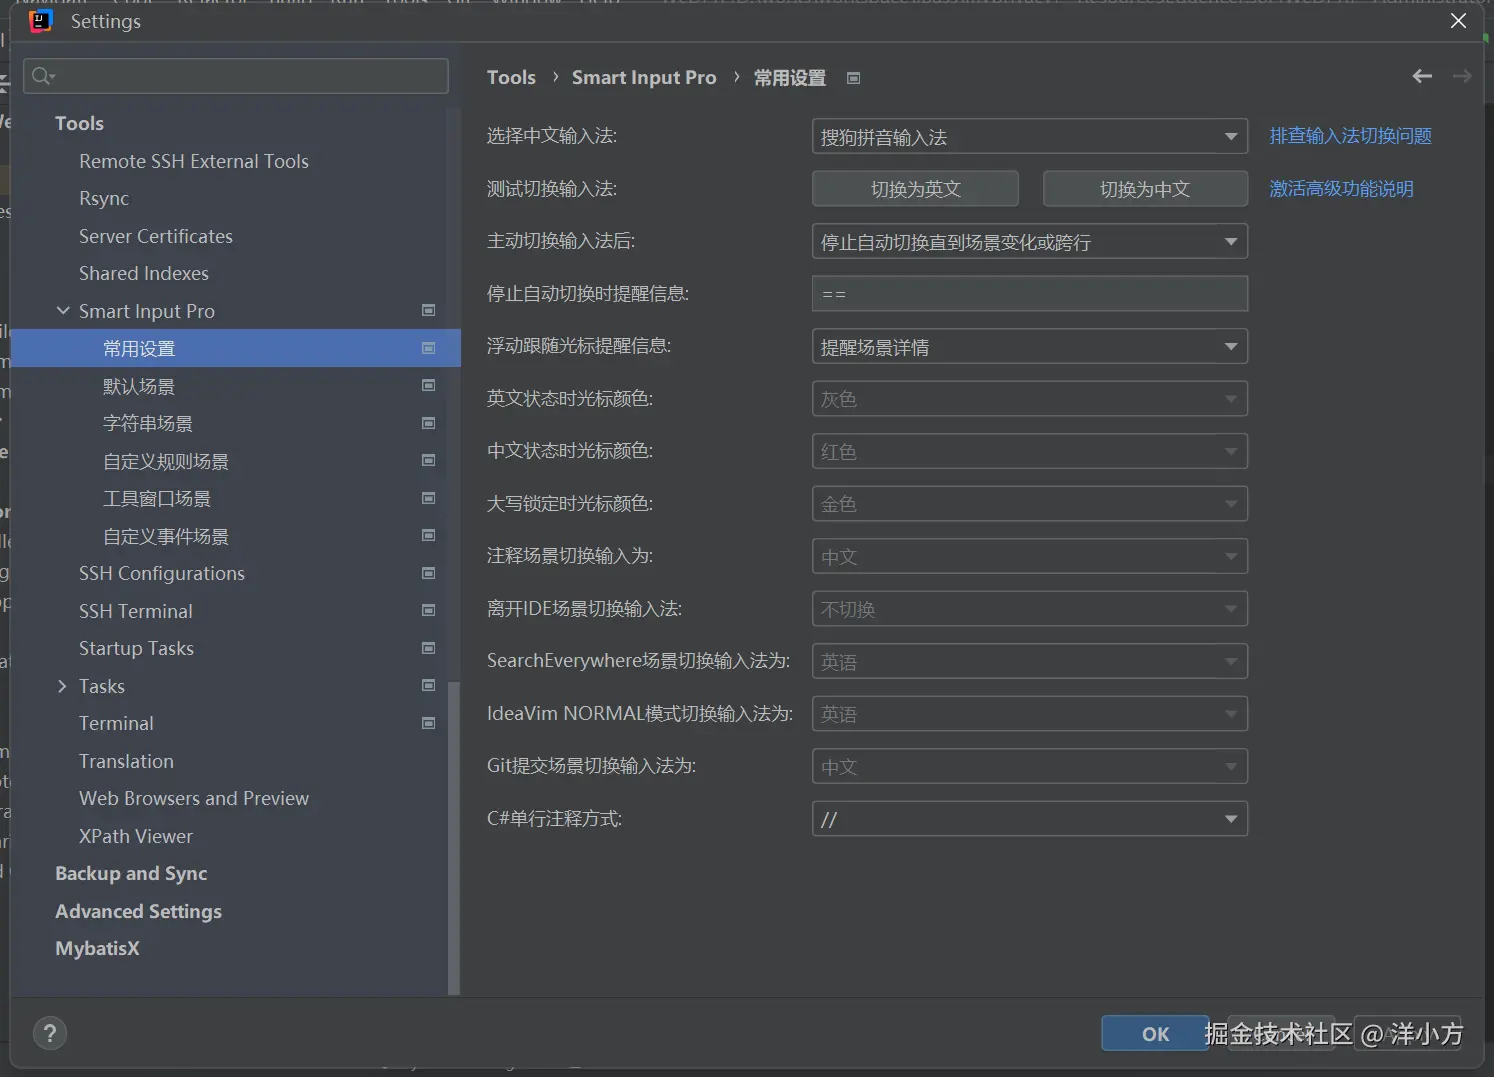
Task: Open the Git提交场景切换输入法为 dropdown
Action: (x=1030, y=767)
